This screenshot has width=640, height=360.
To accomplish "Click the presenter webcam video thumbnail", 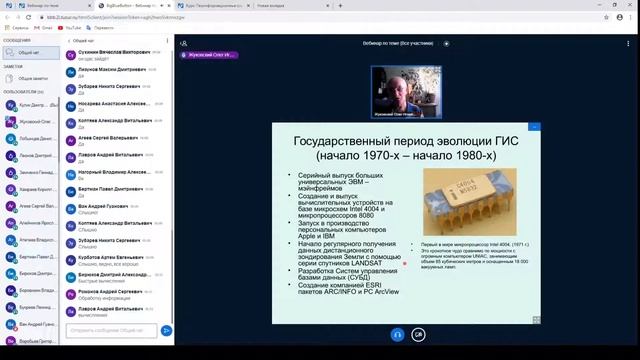I will click(x=406, y=92).
